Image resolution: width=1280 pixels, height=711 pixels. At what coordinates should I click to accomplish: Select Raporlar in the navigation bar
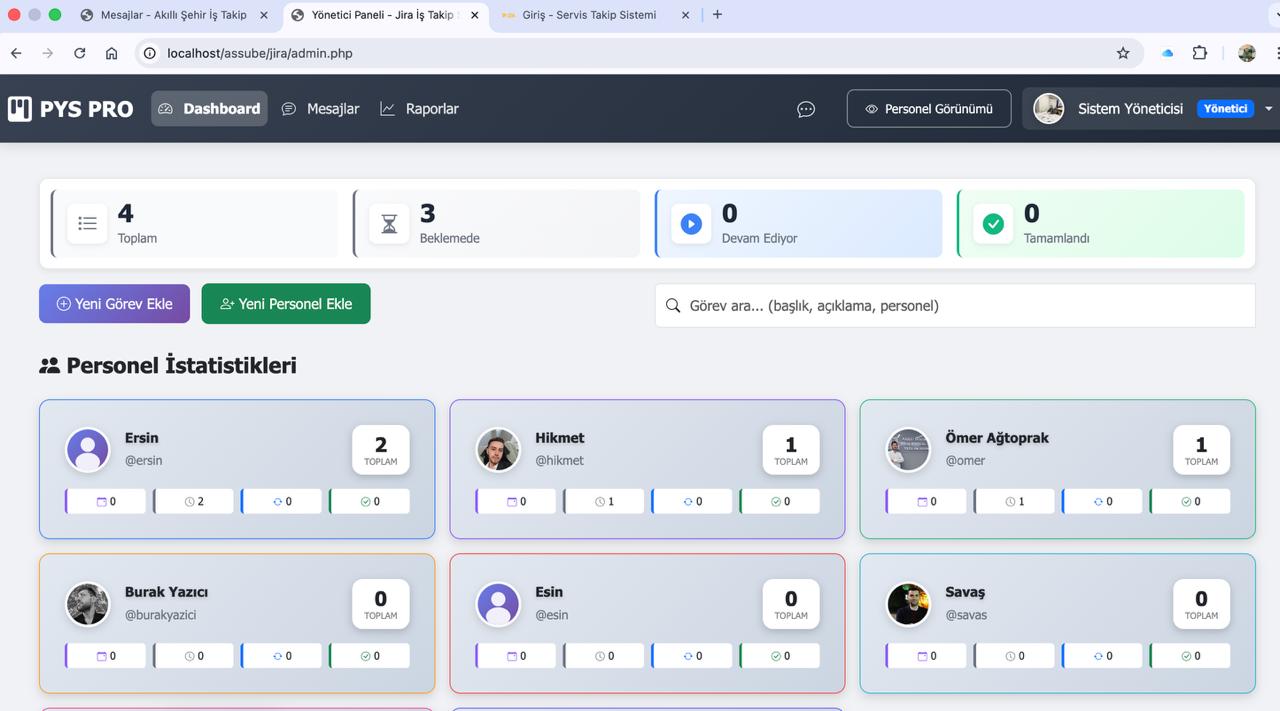tap(419, 108)
